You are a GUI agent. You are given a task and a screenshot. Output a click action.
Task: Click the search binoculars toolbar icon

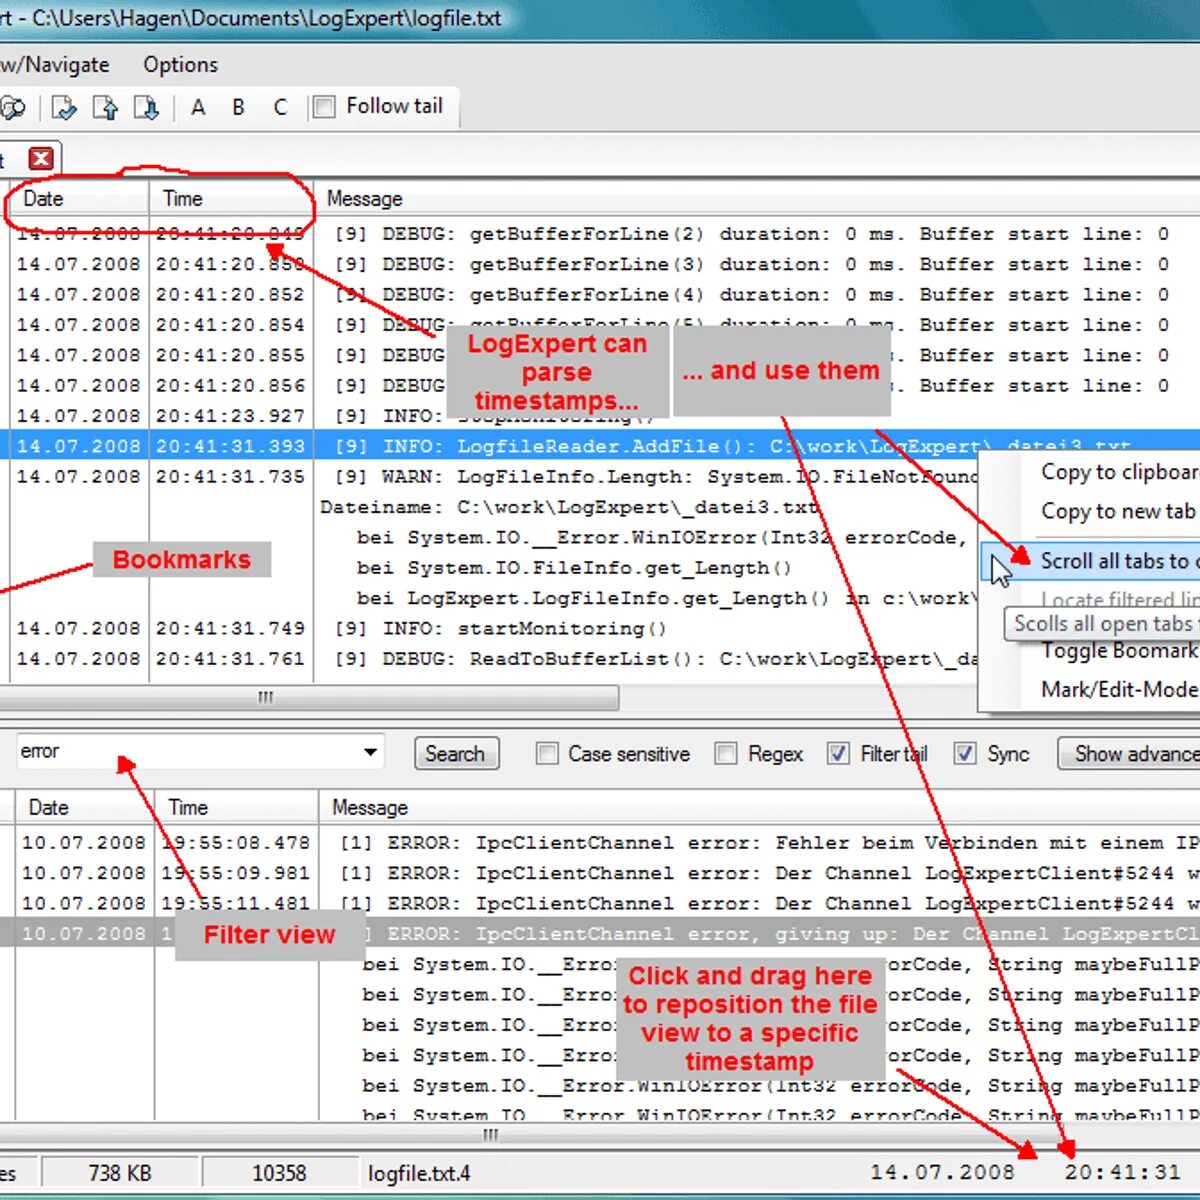point(12,107)
